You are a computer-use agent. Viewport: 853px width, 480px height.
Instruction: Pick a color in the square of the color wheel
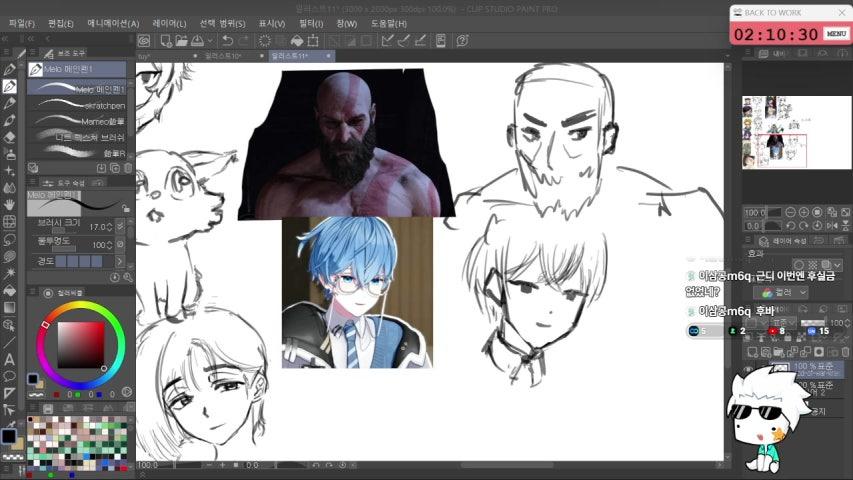tap(81, 345)
